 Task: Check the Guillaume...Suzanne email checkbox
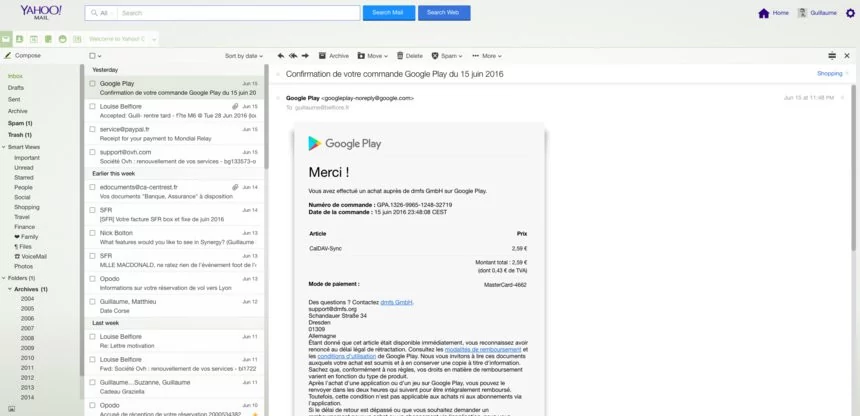pyautogui.click(x=92, y=382)
